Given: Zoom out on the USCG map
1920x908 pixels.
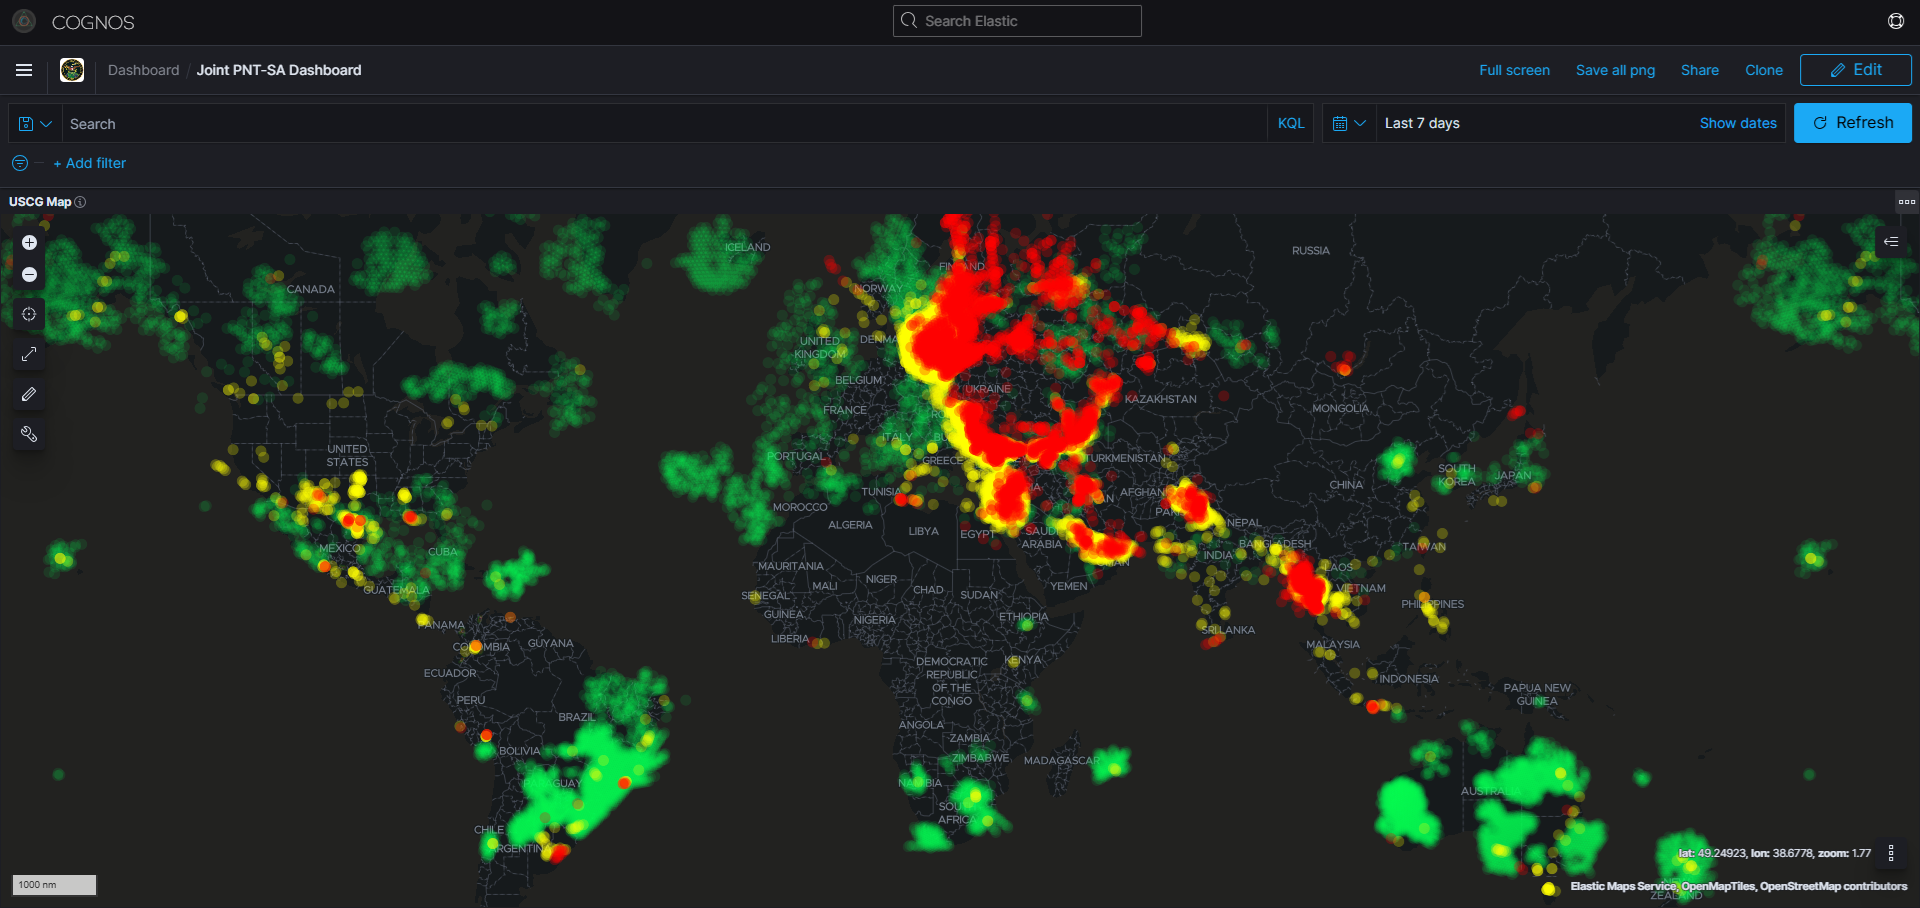Looking at the screenshot, I should pos(29,275).
